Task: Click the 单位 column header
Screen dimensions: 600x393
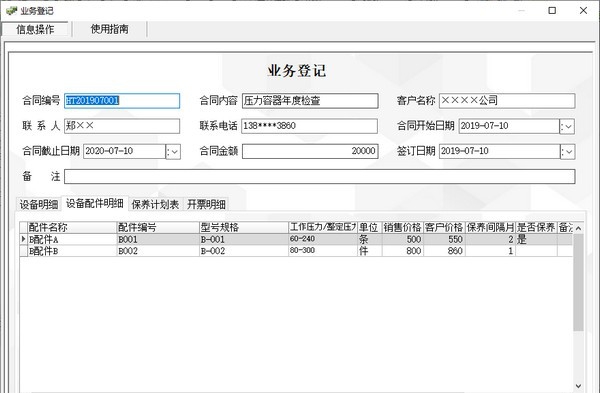Action: pyautogui.click(x=369, y=227)
